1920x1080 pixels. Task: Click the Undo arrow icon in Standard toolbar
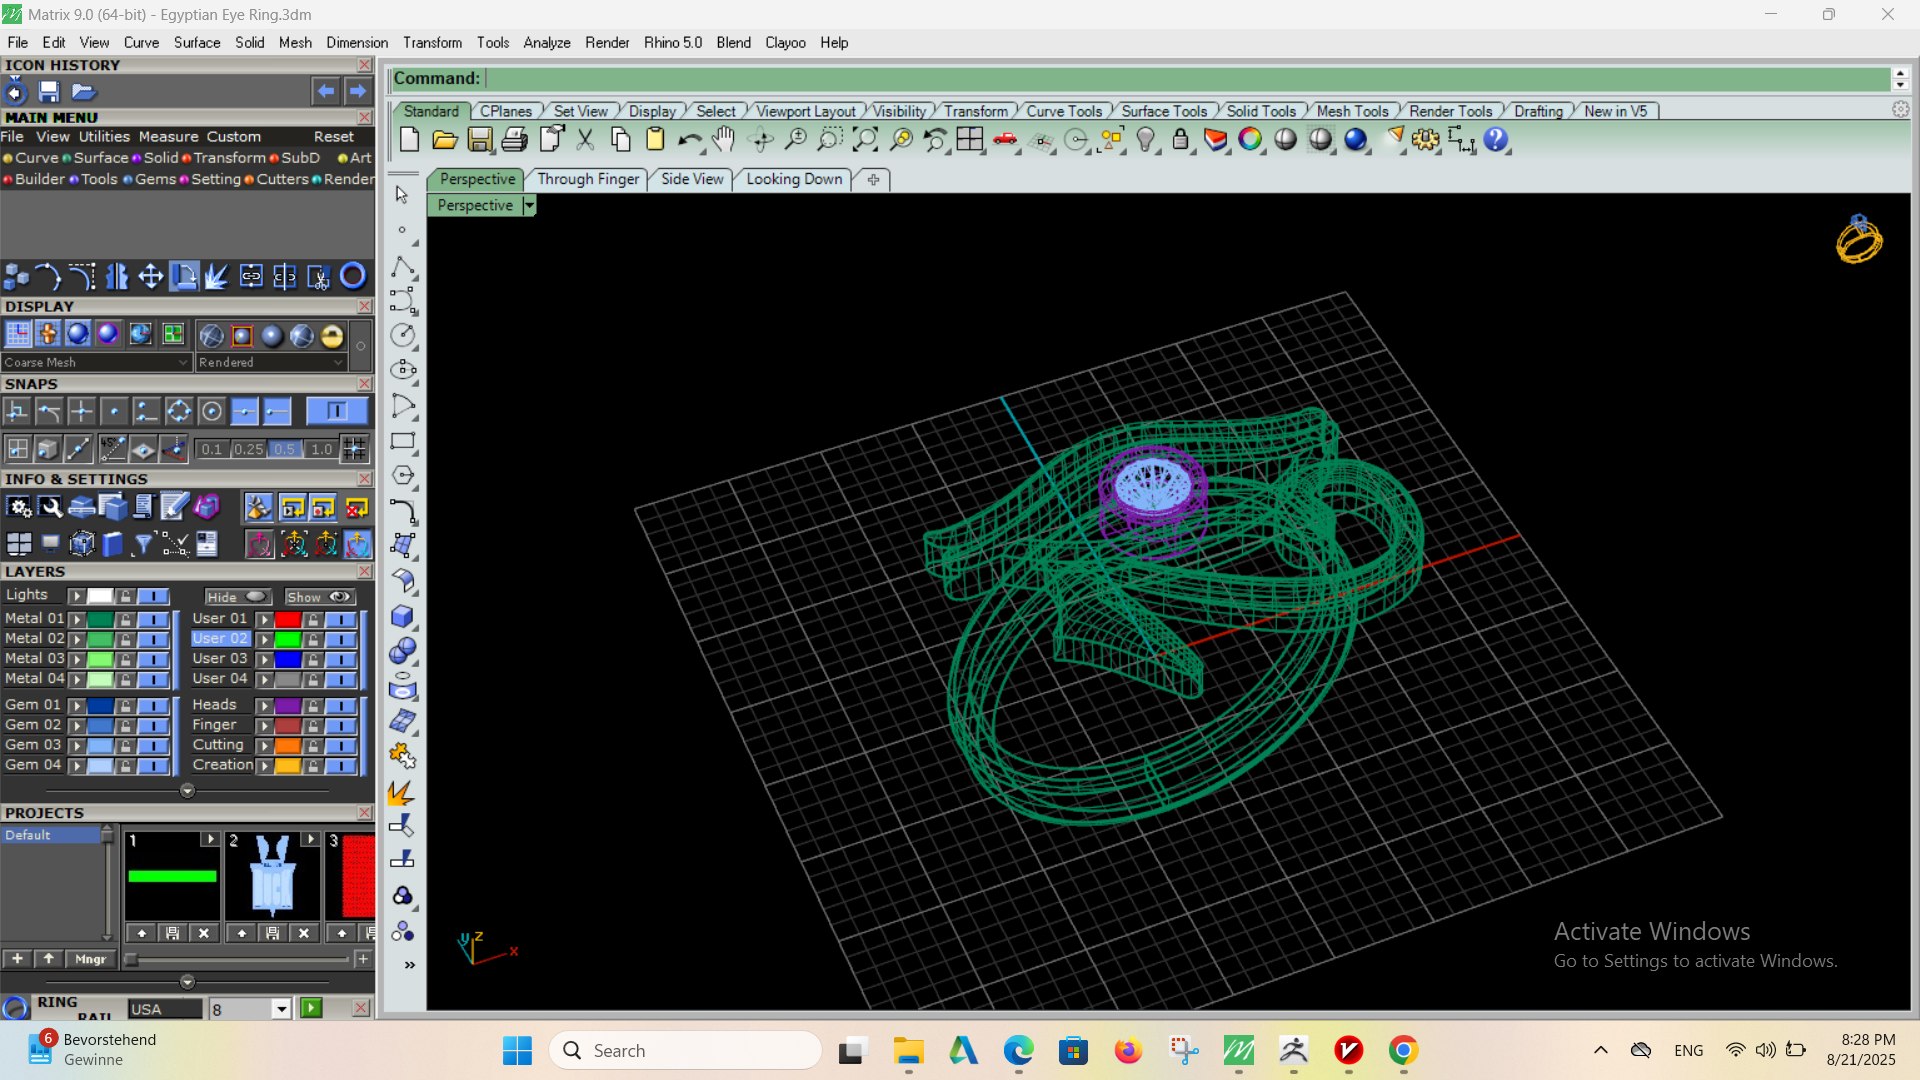(x=689, y=140)
